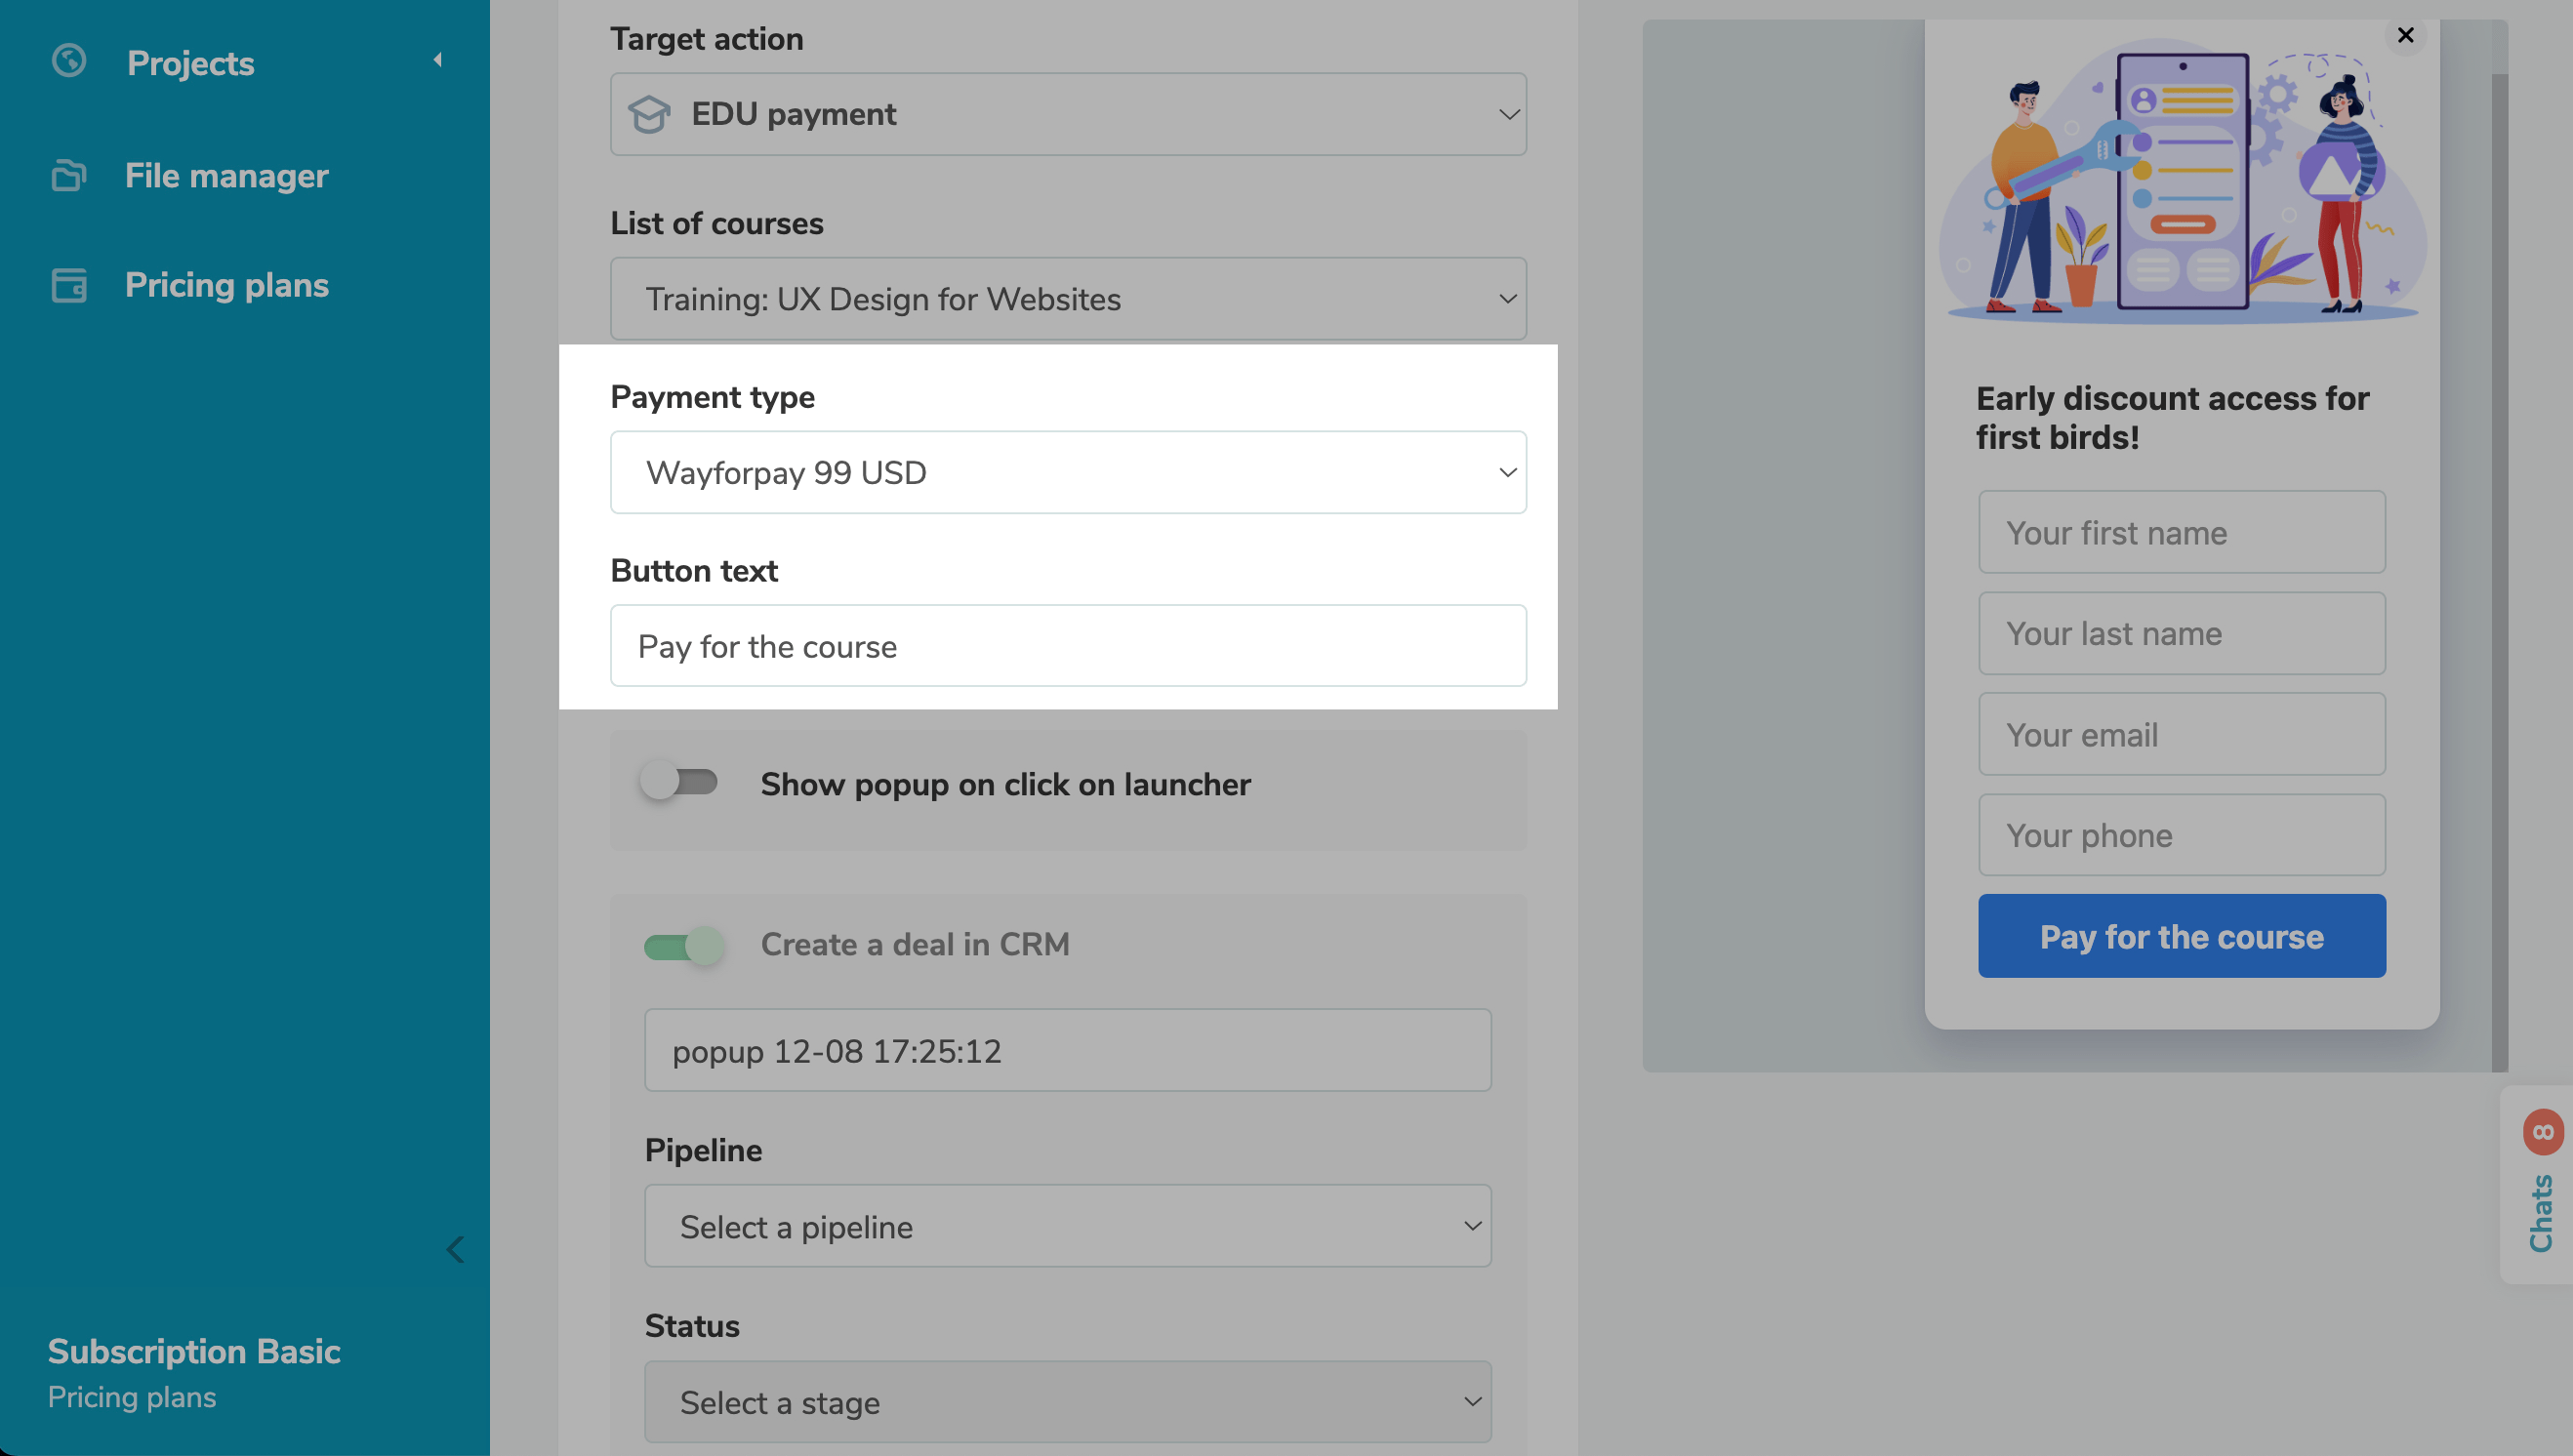The height and width of the screenshot is (1456, 2573).
Task: Toggle Show popup on click on launcher
Action: tap(680, 782)
